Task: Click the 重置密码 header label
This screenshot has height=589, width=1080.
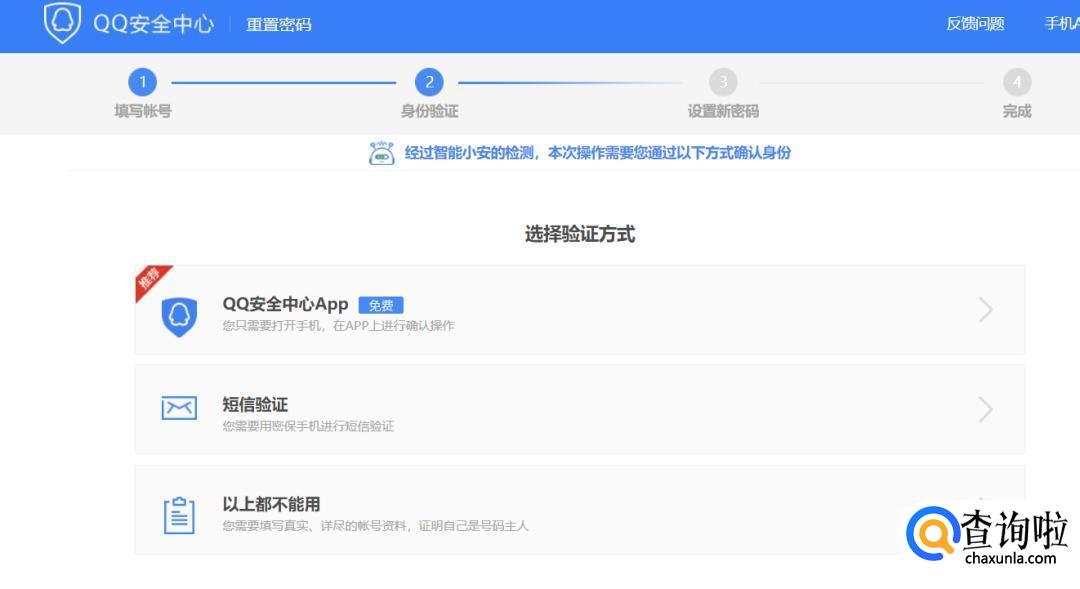Action: (x=279, y=24)
